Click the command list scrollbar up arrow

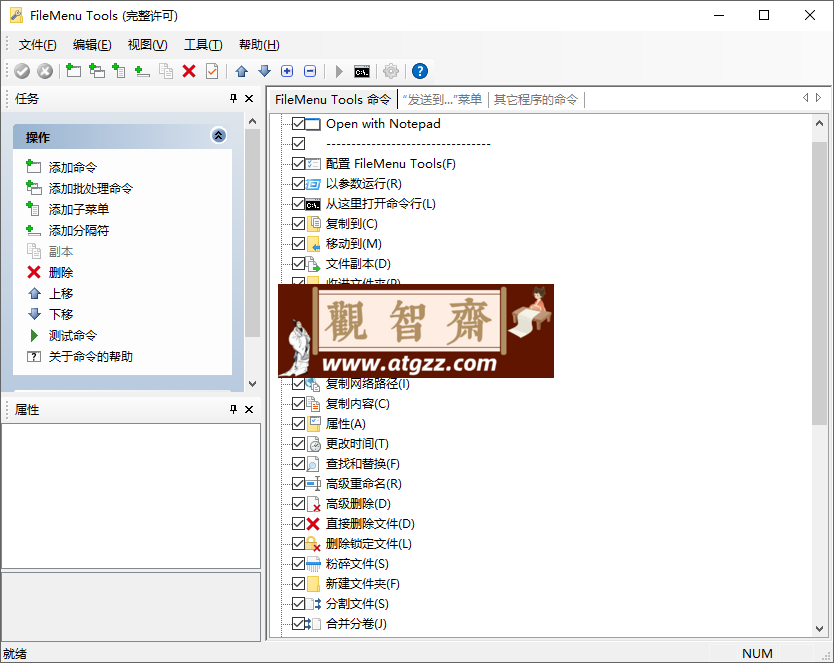pos(819,123)
